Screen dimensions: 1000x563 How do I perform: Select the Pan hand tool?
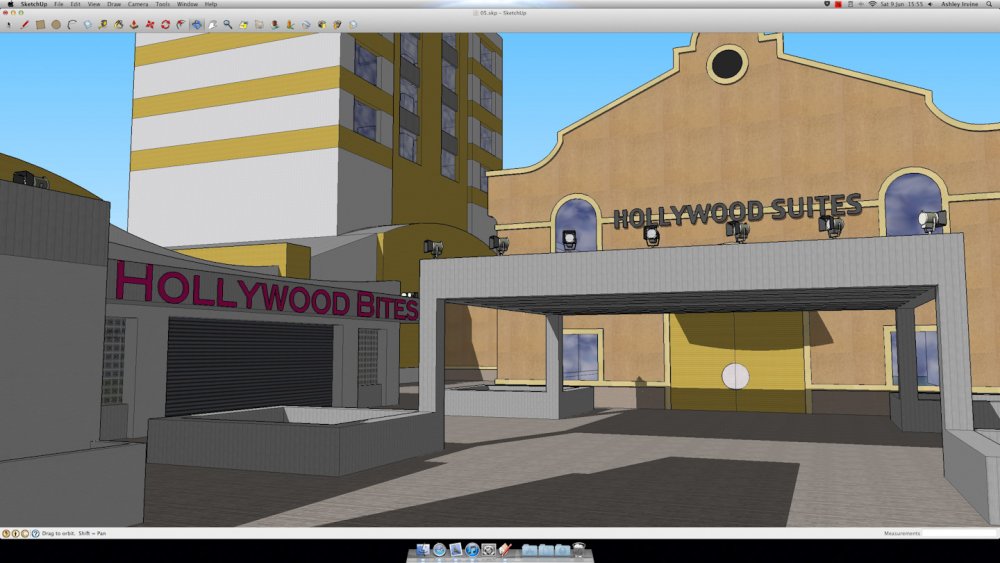coord(212,24)
